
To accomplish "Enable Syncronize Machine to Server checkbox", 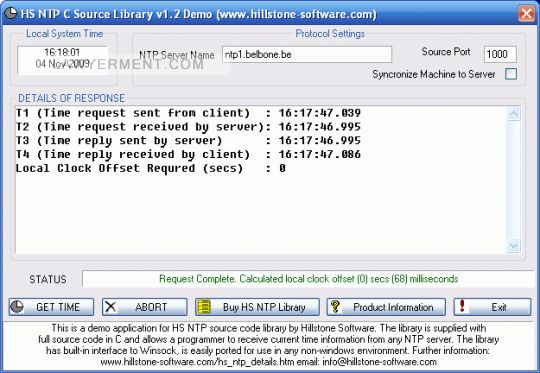I will (511, 74).
